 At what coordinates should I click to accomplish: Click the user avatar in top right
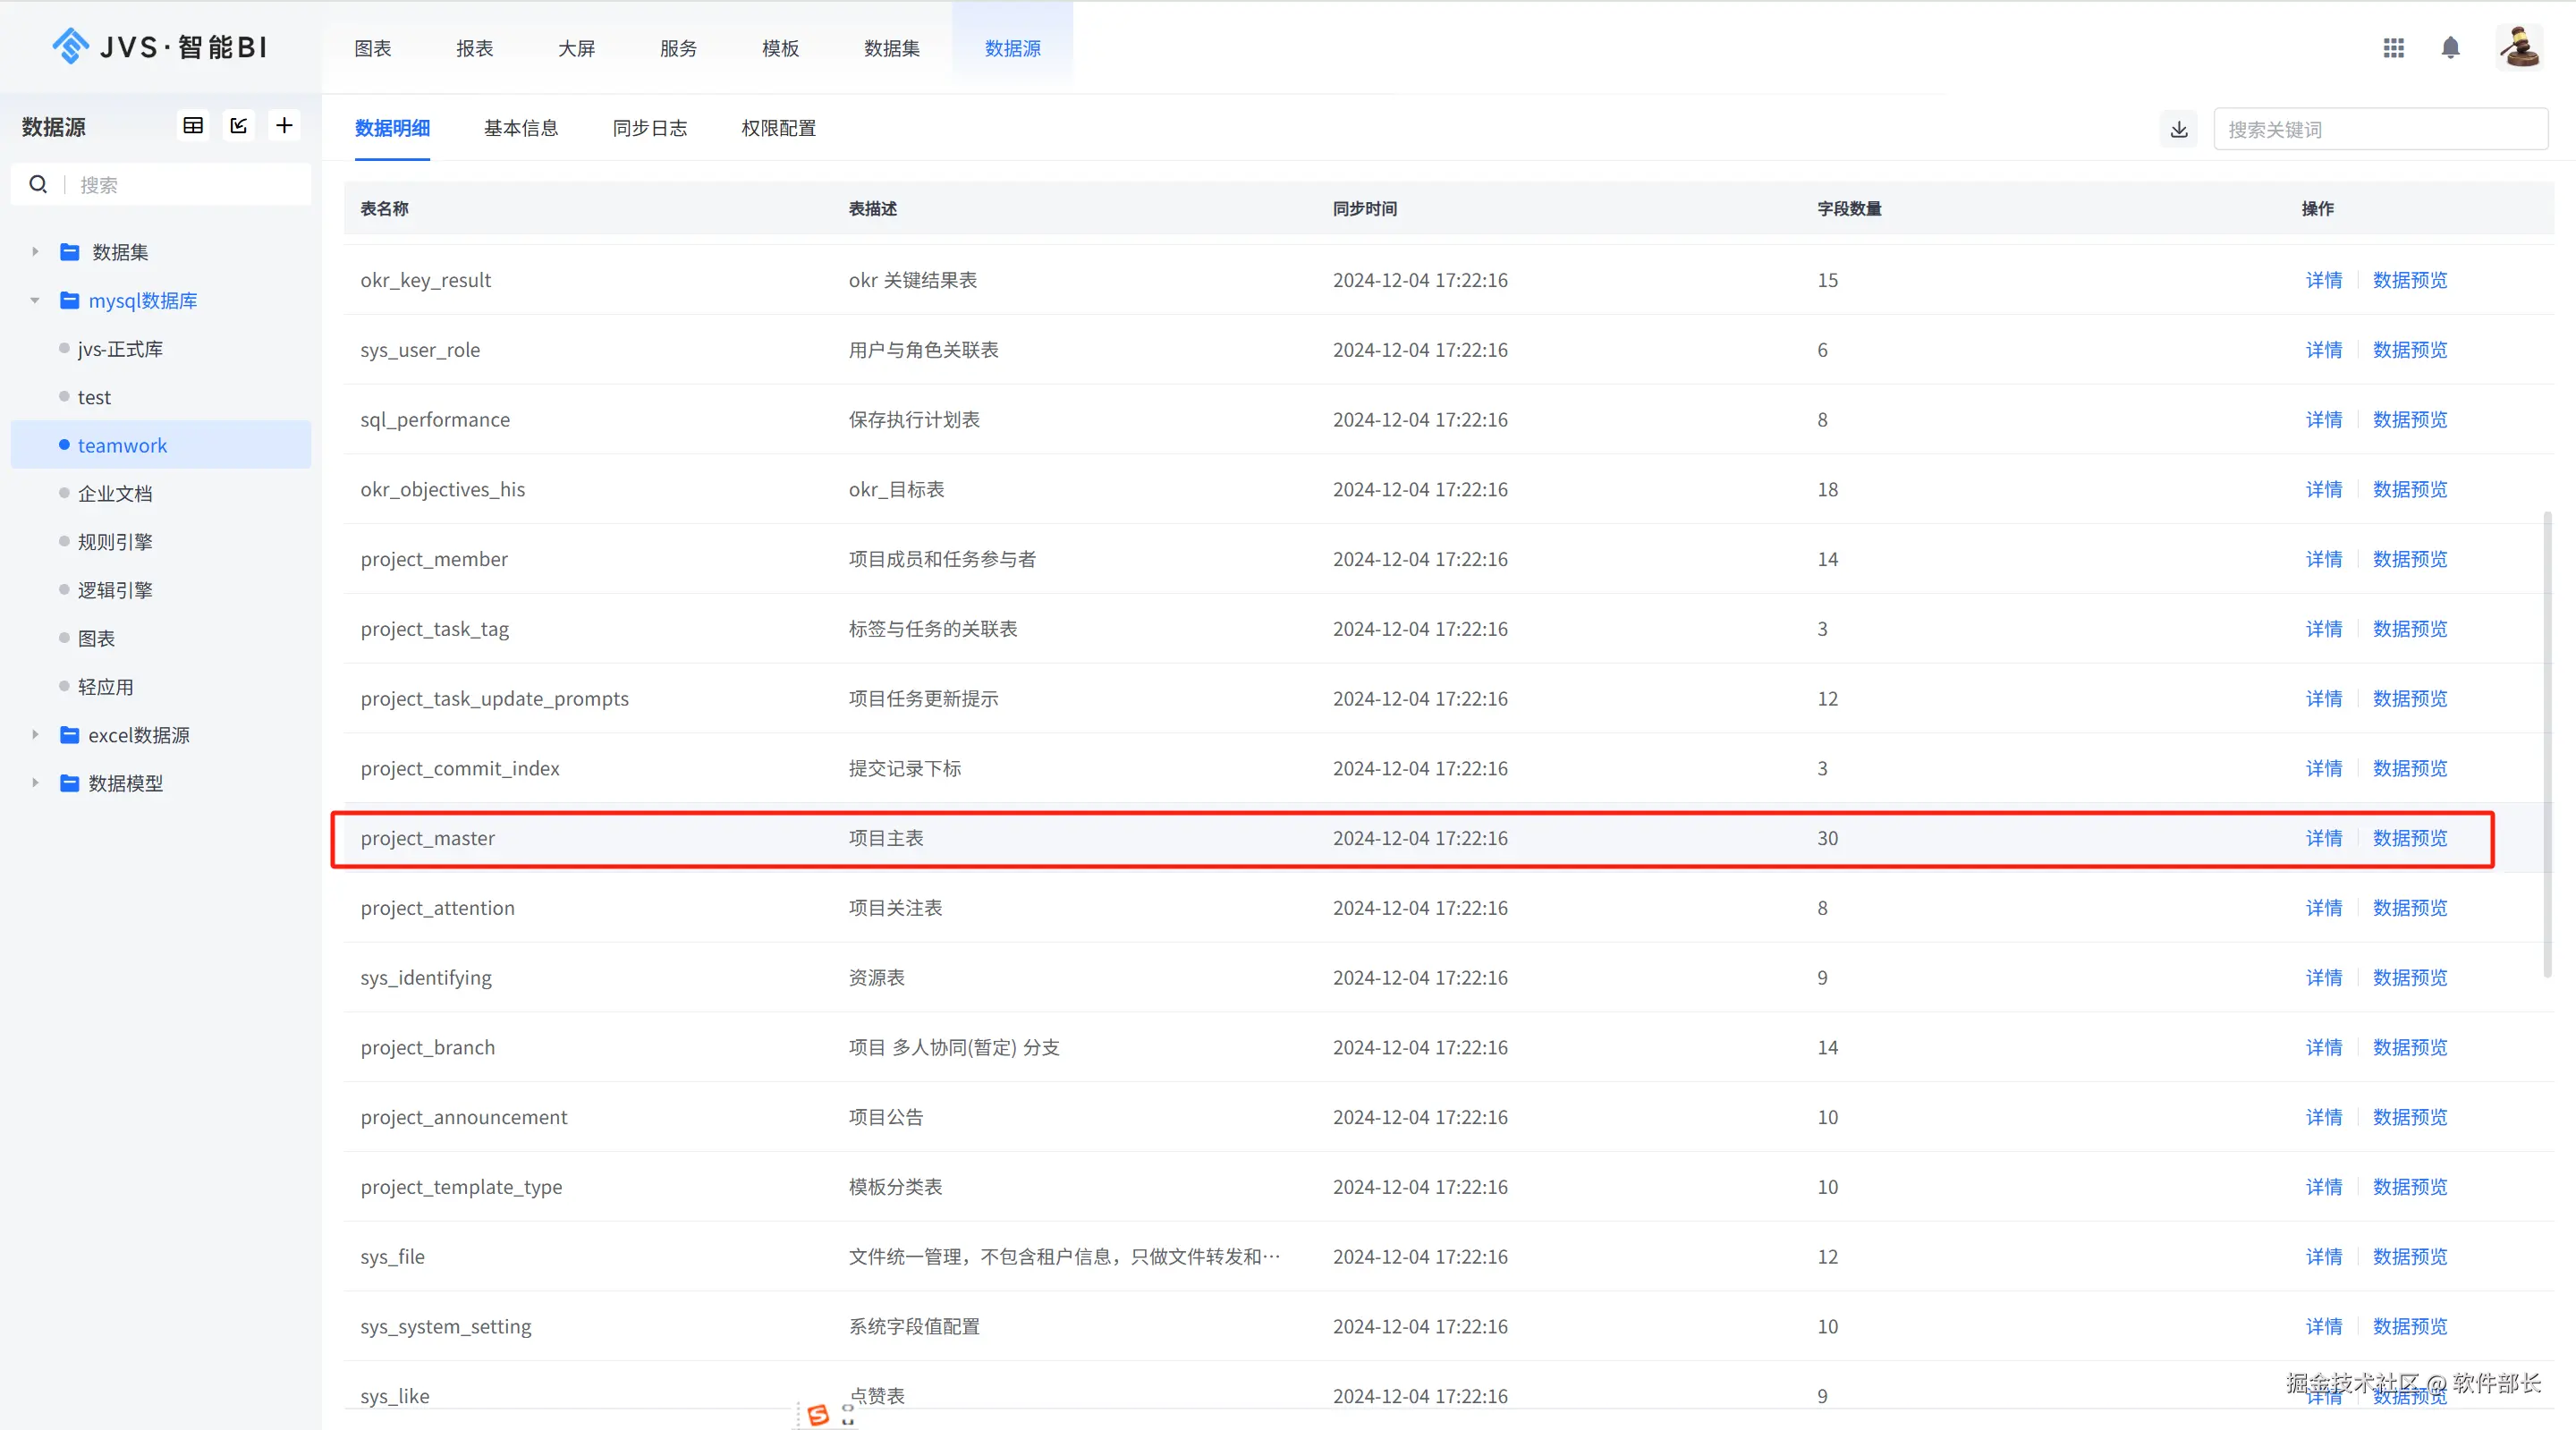(2518, 48)
